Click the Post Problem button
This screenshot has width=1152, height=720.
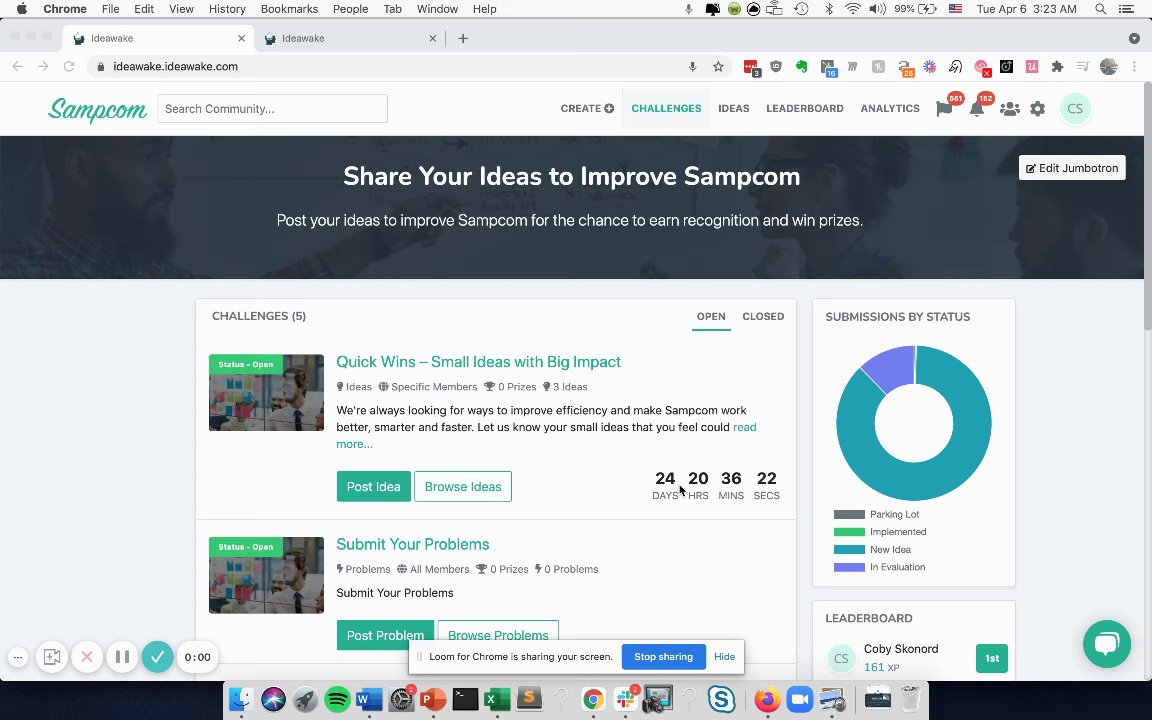point(385,636)
